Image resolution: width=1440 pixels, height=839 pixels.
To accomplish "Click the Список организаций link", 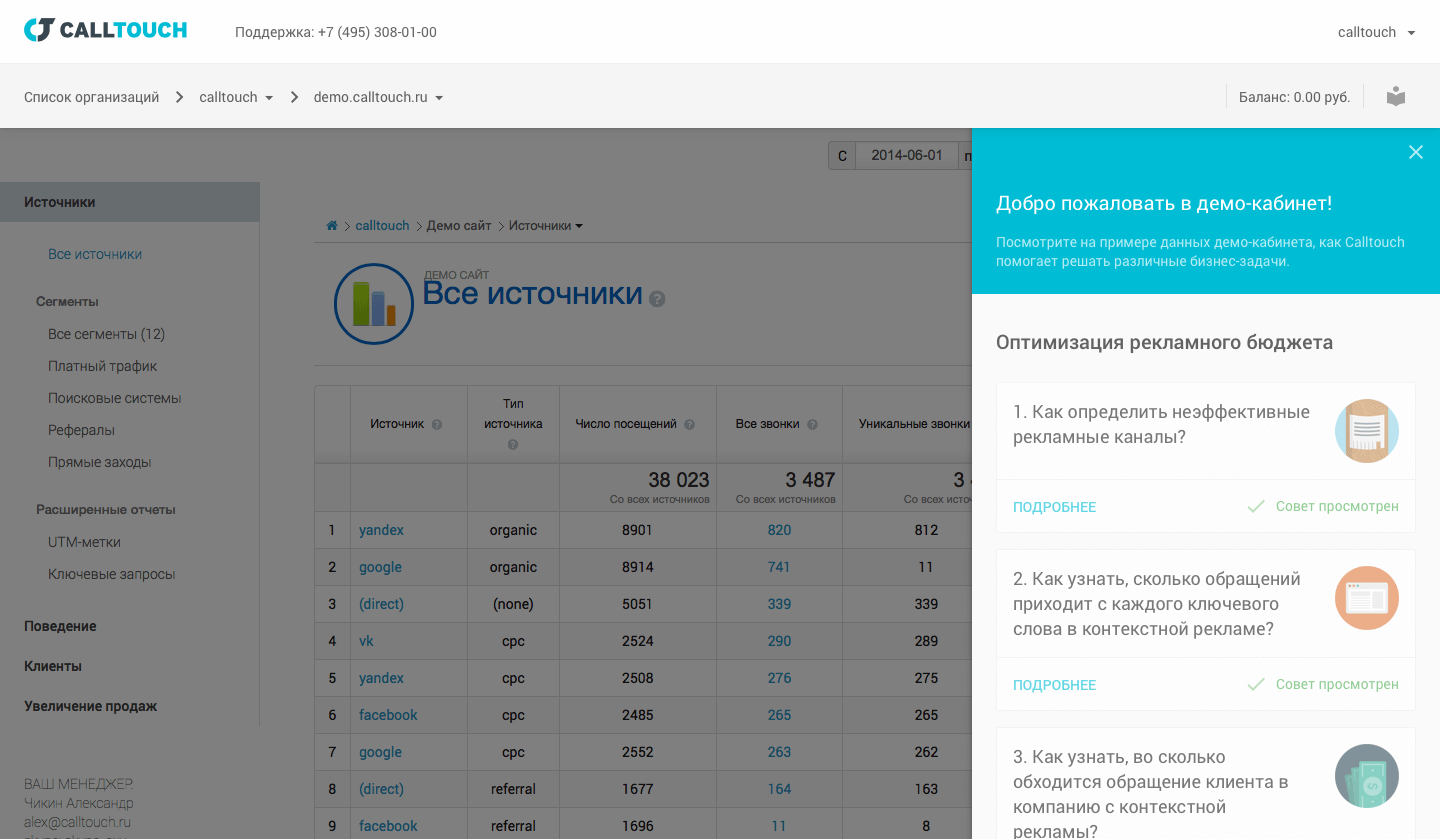I will coord(91,97).
